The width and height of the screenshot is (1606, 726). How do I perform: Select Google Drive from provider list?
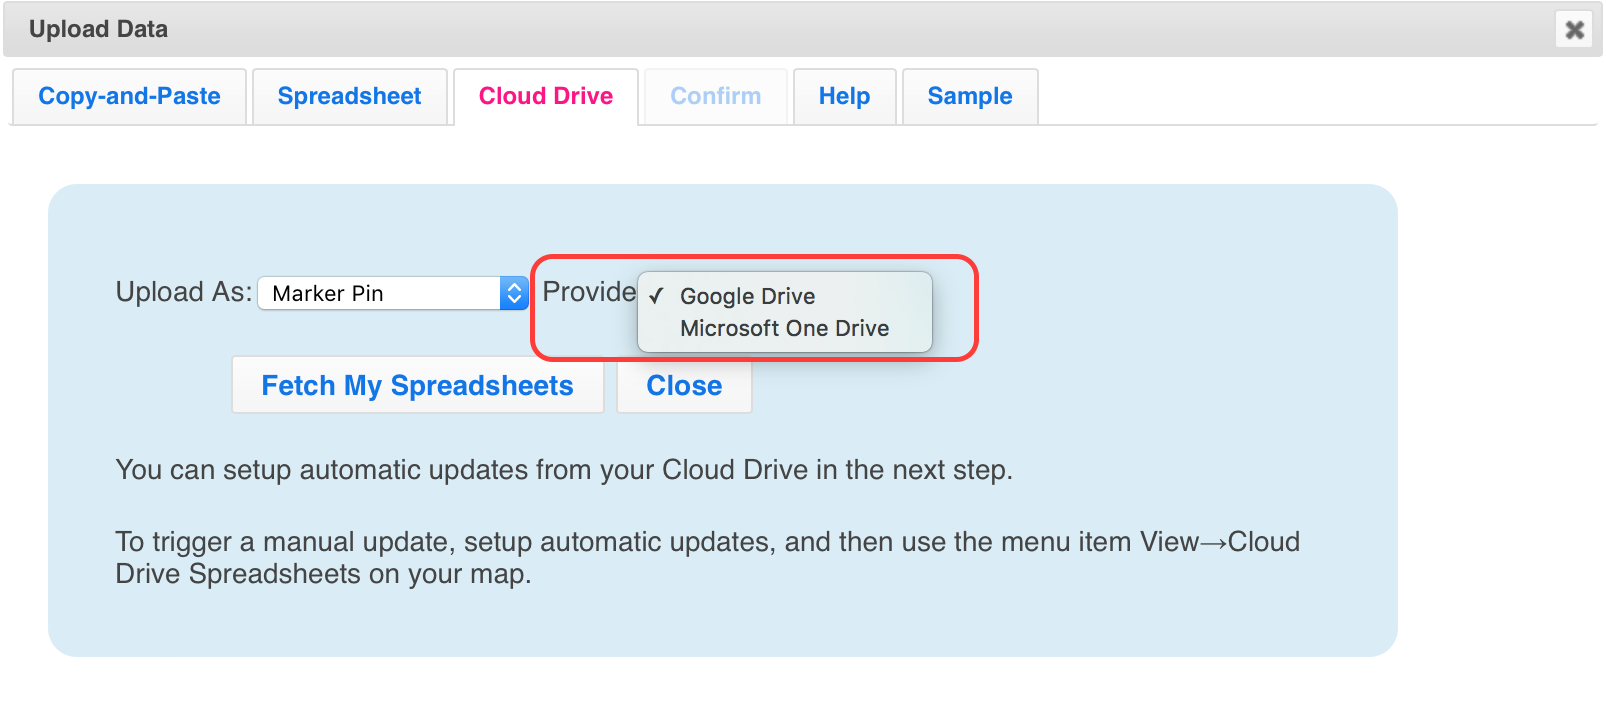click(x=747, y=296)
